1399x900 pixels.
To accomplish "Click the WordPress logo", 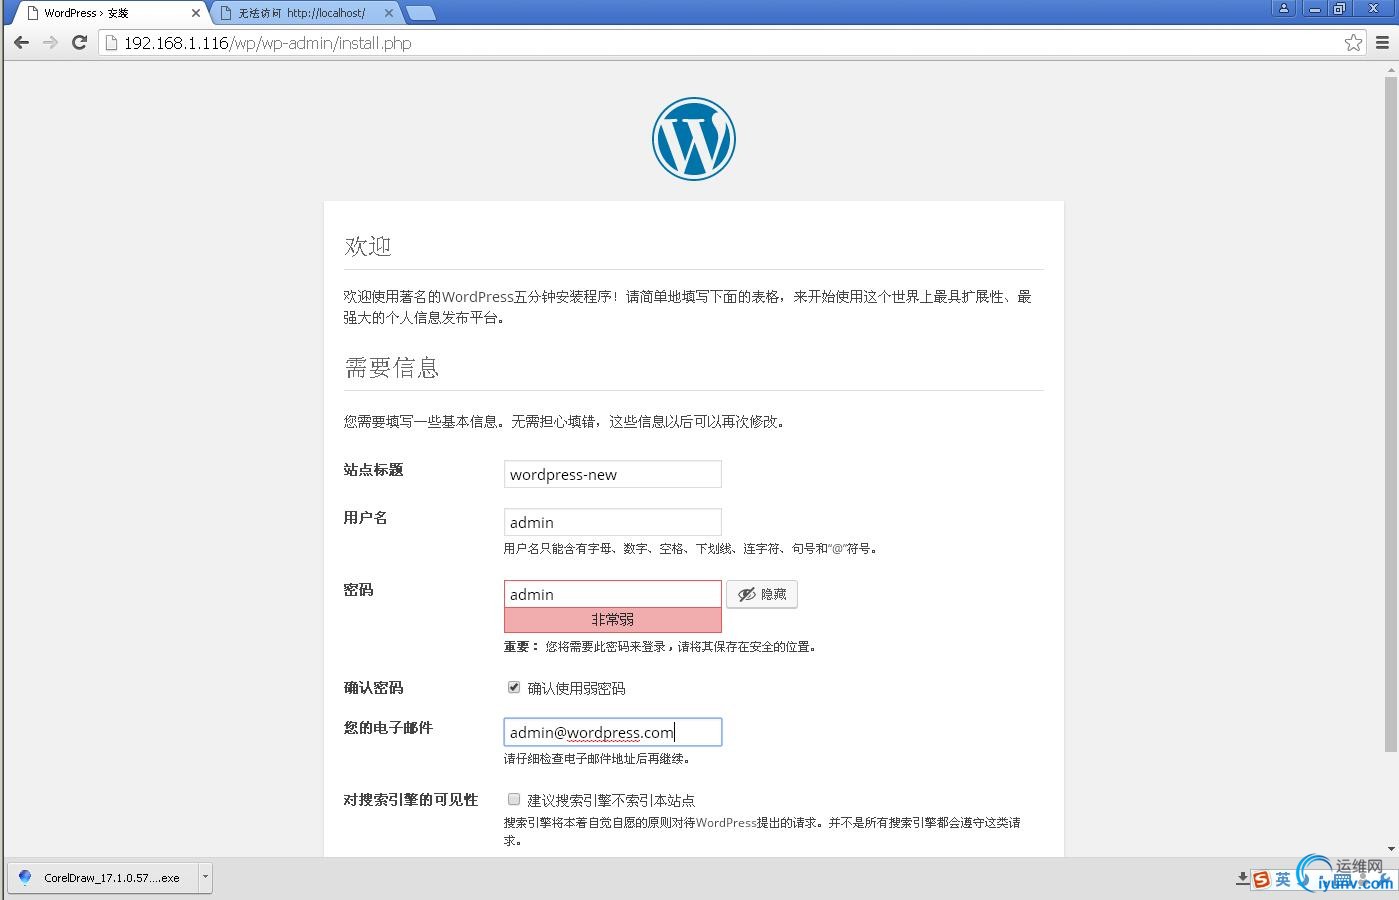I will coord(694,139).
